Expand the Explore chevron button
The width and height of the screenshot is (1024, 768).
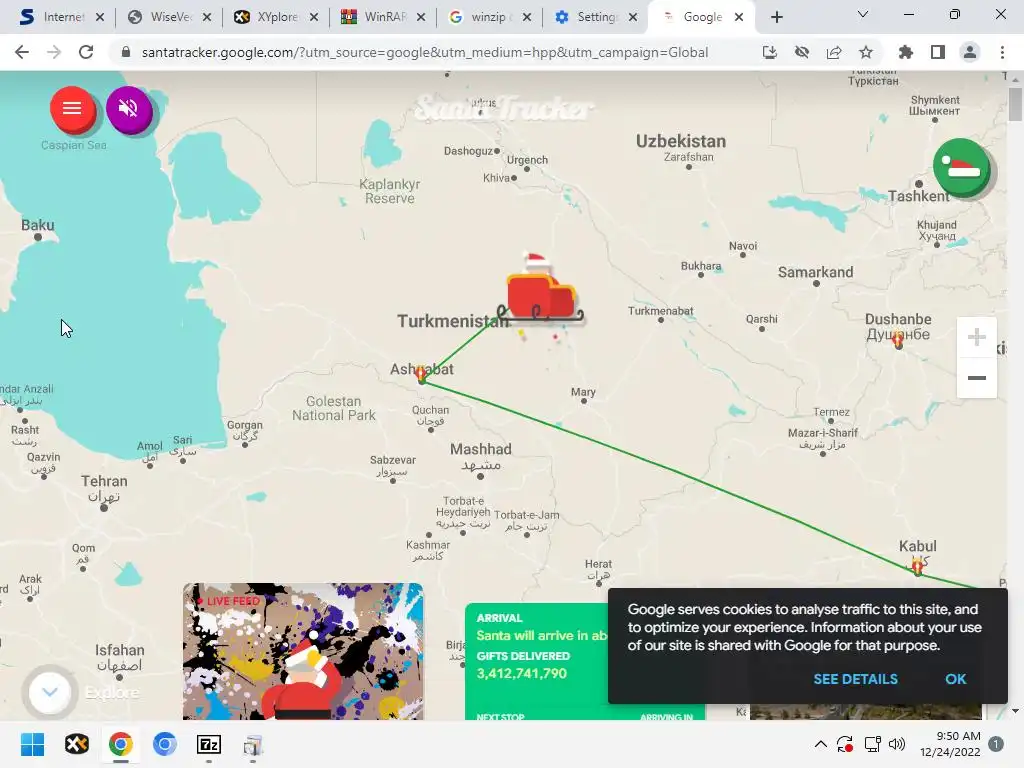pyautogui.click(x=50, y=692)
